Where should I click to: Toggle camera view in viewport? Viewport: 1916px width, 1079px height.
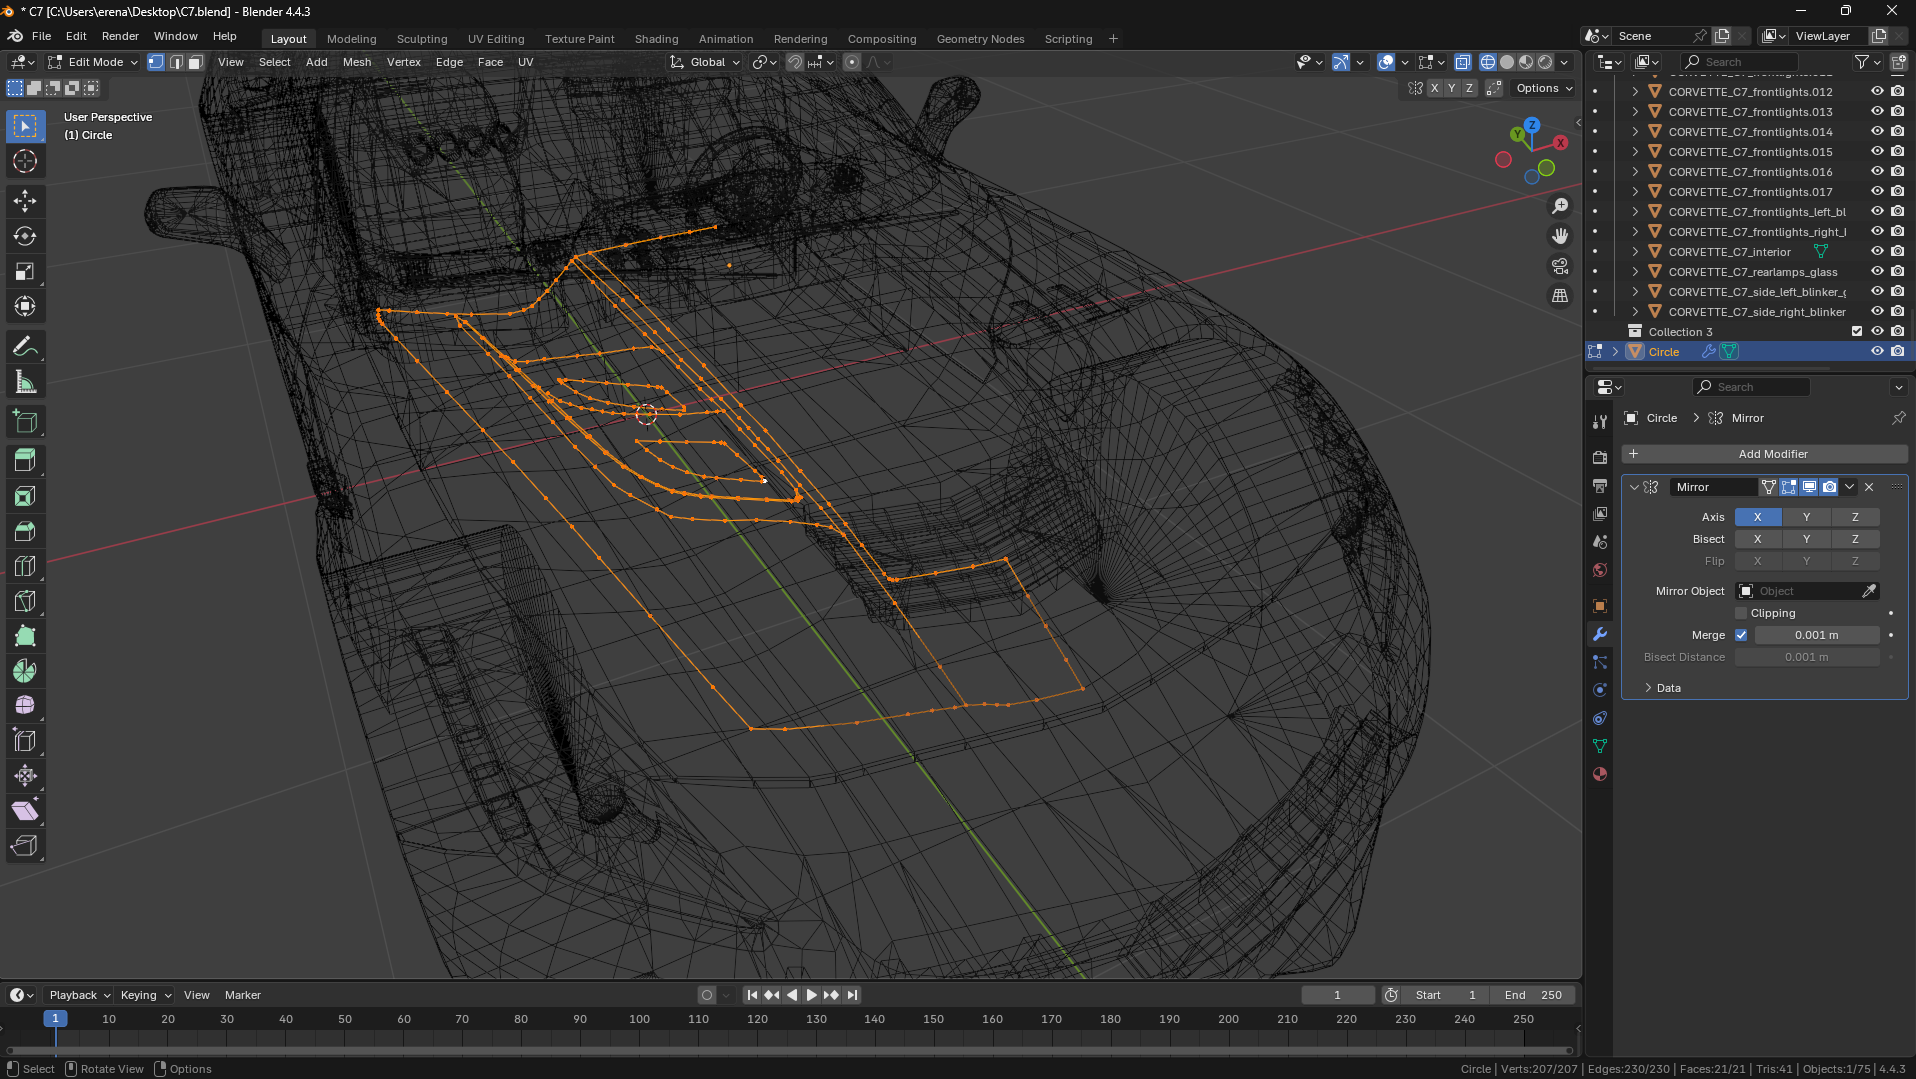(1560, 266)
